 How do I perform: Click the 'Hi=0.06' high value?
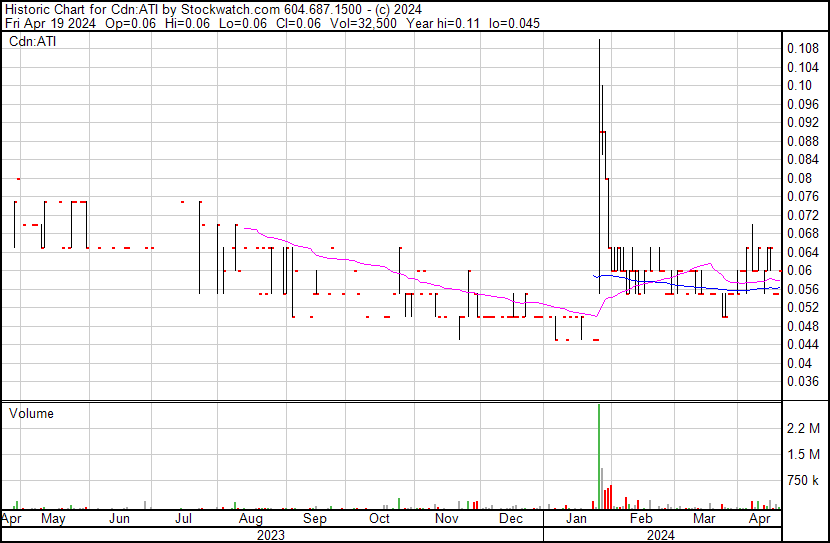[x=187, y=23]
